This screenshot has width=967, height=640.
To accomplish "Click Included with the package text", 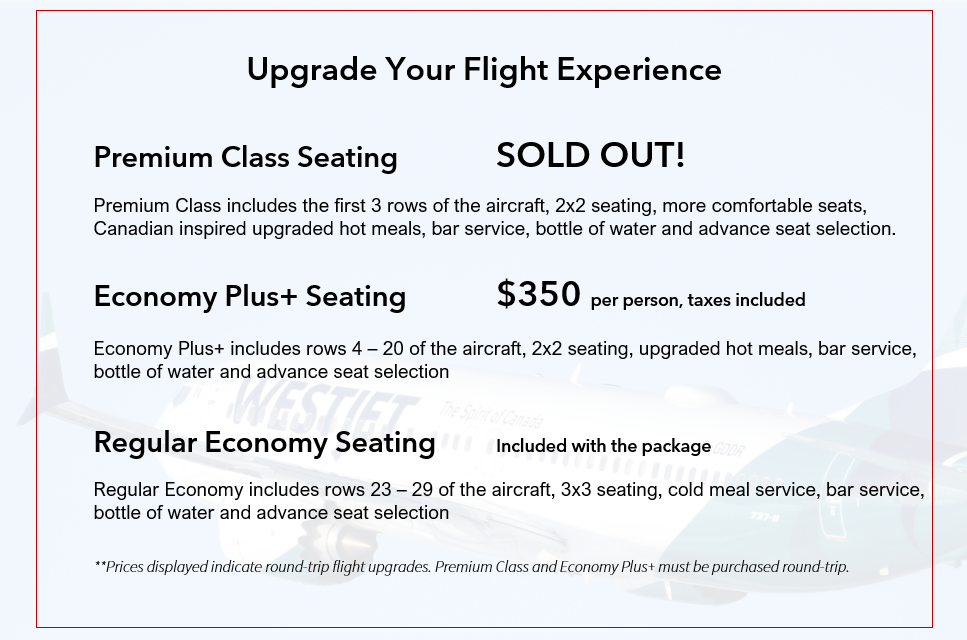I will tap(604, 446).
